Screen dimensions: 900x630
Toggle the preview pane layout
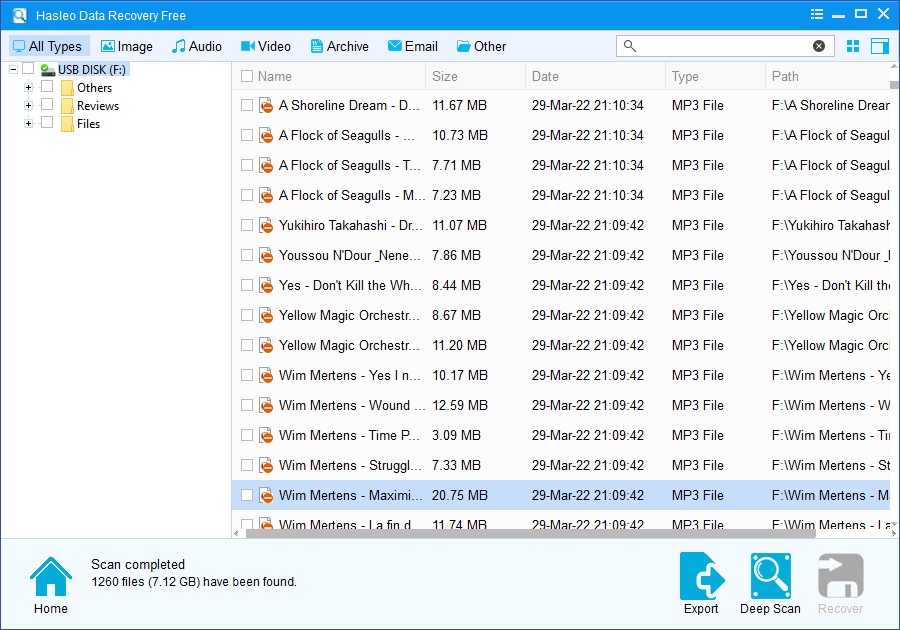click(x=879, y=46)
